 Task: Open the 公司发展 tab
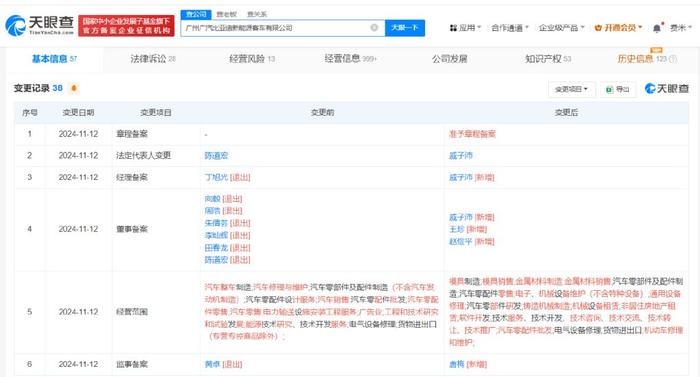(450, 59)
